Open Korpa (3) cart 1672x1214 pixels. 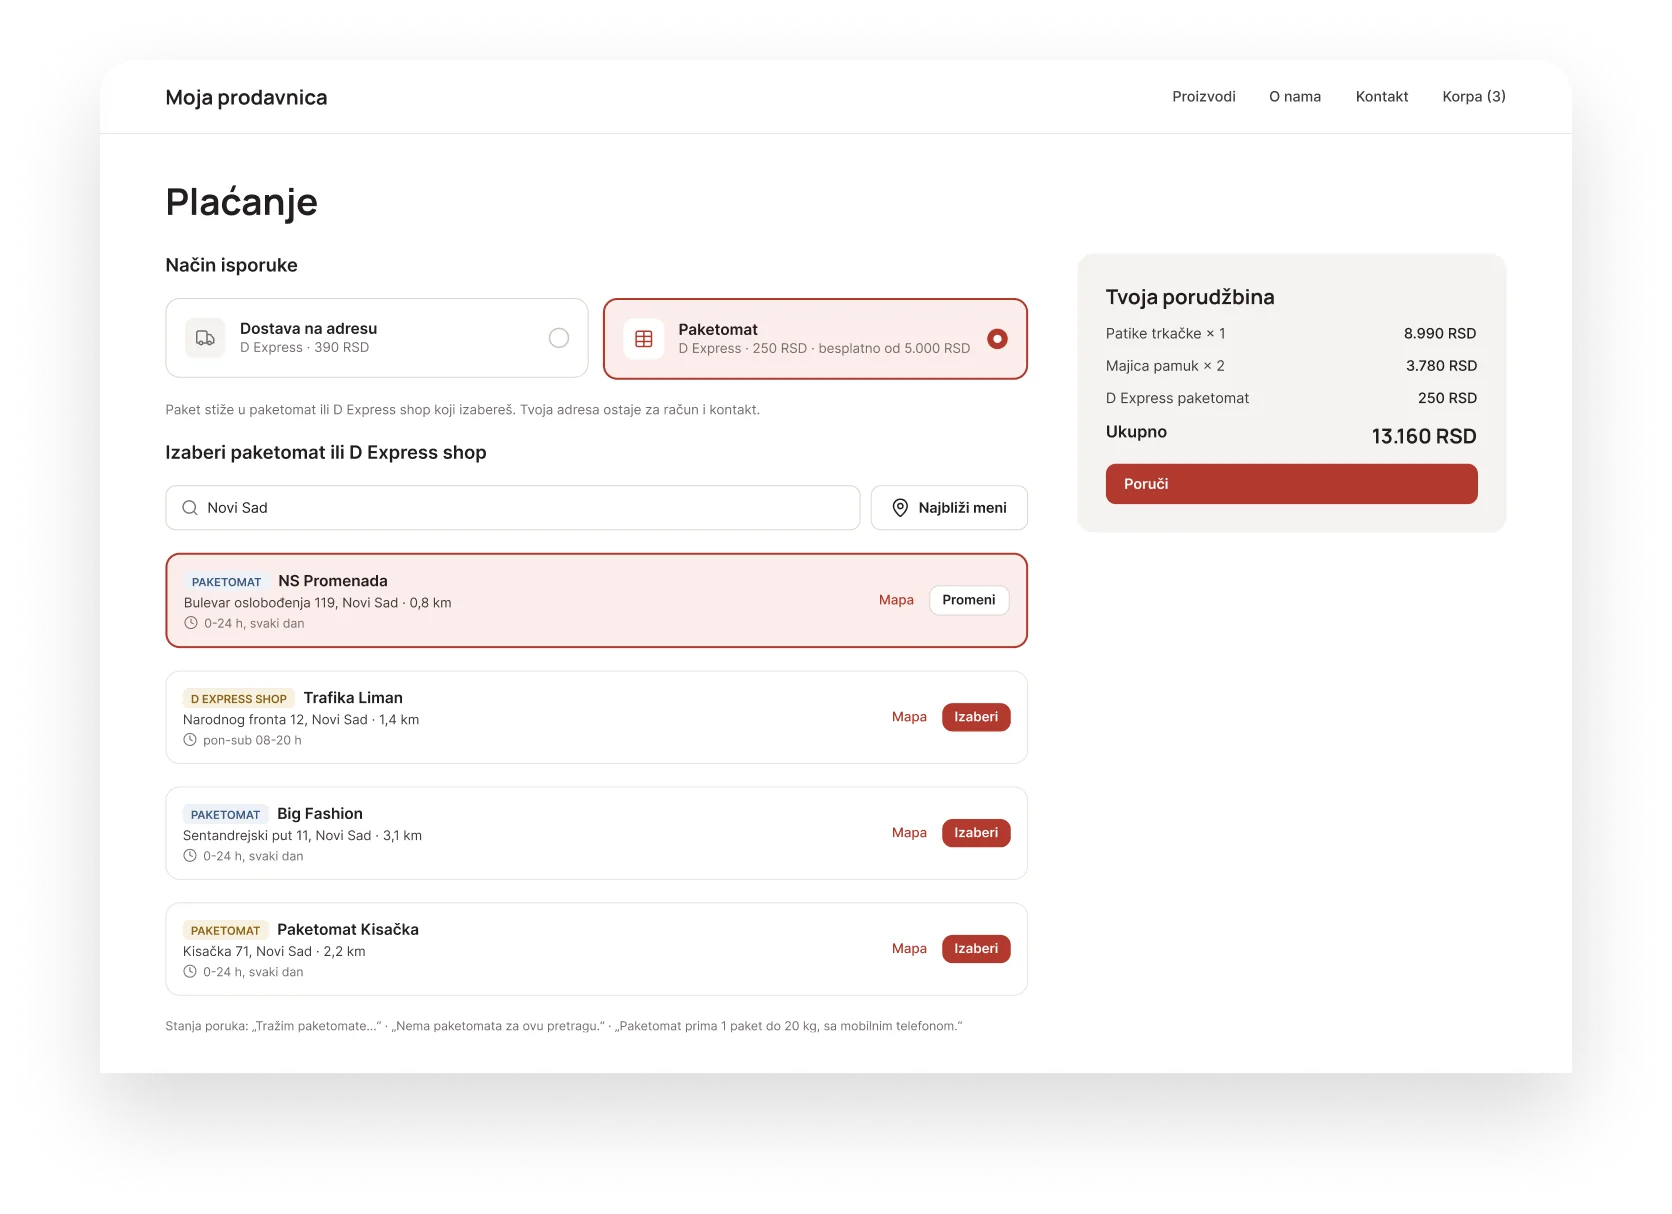[x=1474, y=97]
